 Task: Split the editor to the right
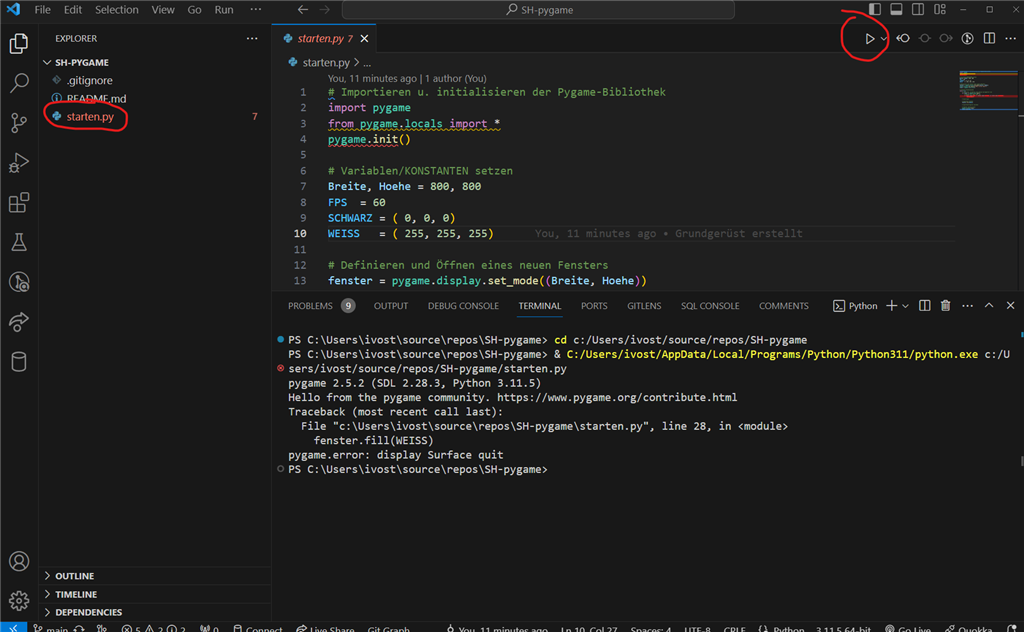[989, 39]
